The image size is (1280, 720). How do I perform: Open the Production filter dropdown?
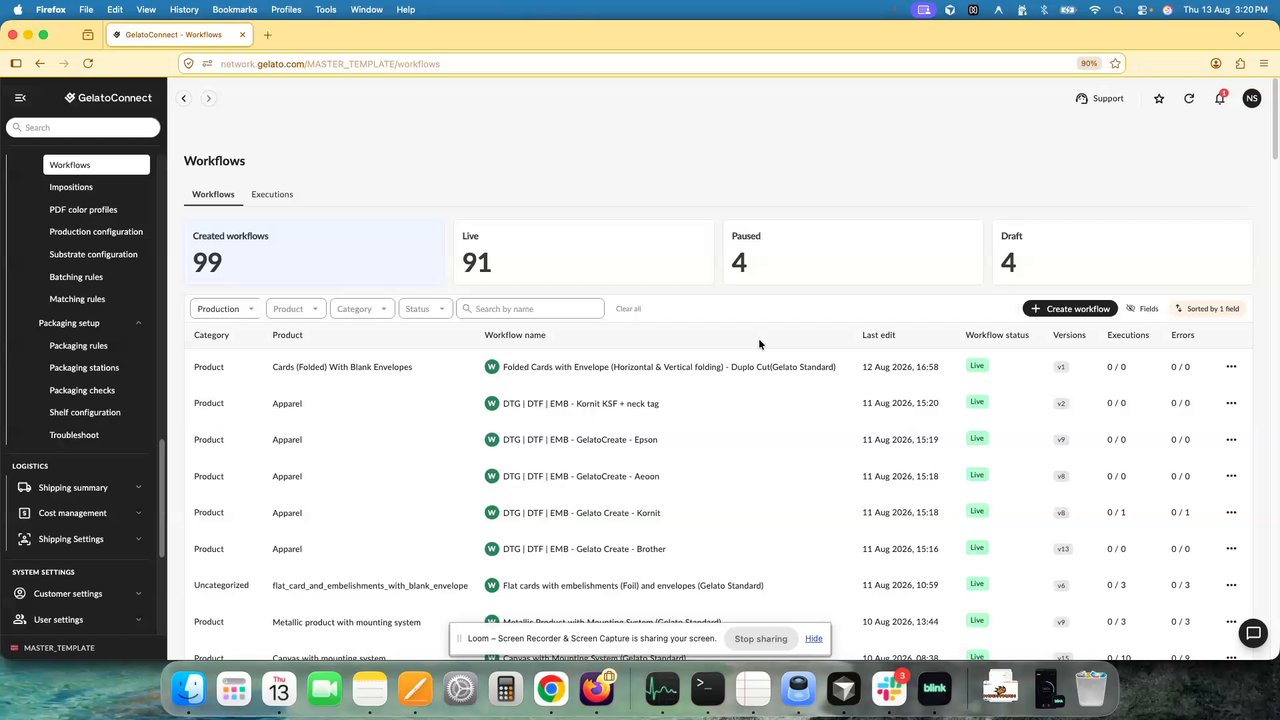click(x=226, y=309)
